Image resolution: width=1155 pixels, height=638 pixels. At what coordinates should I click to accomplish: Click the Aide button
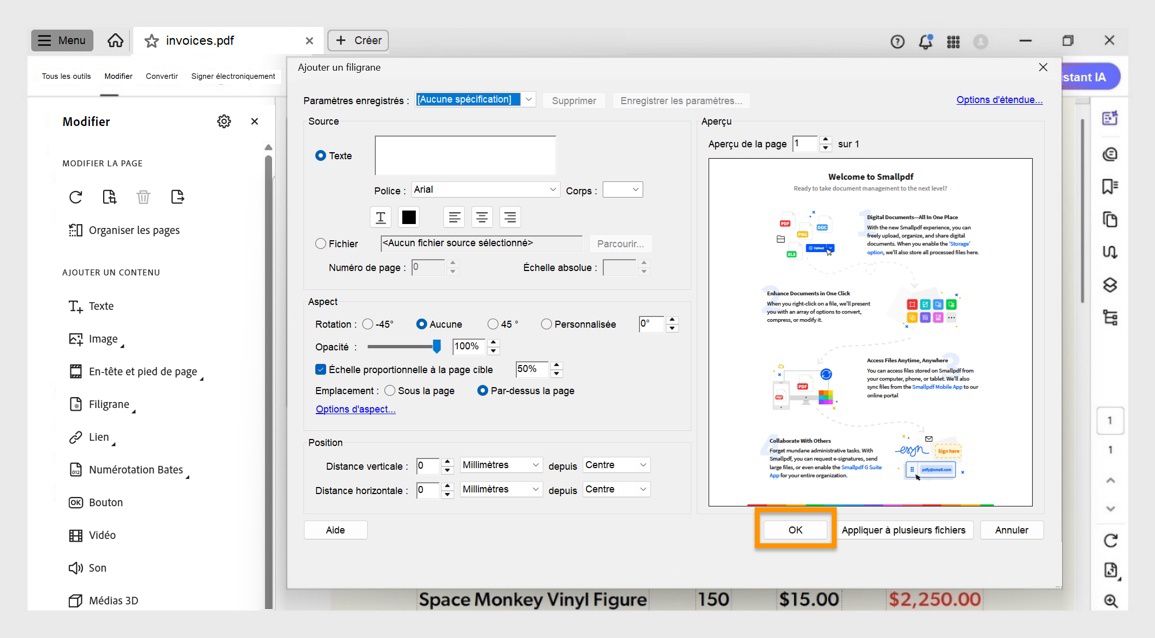coord(335,530)
